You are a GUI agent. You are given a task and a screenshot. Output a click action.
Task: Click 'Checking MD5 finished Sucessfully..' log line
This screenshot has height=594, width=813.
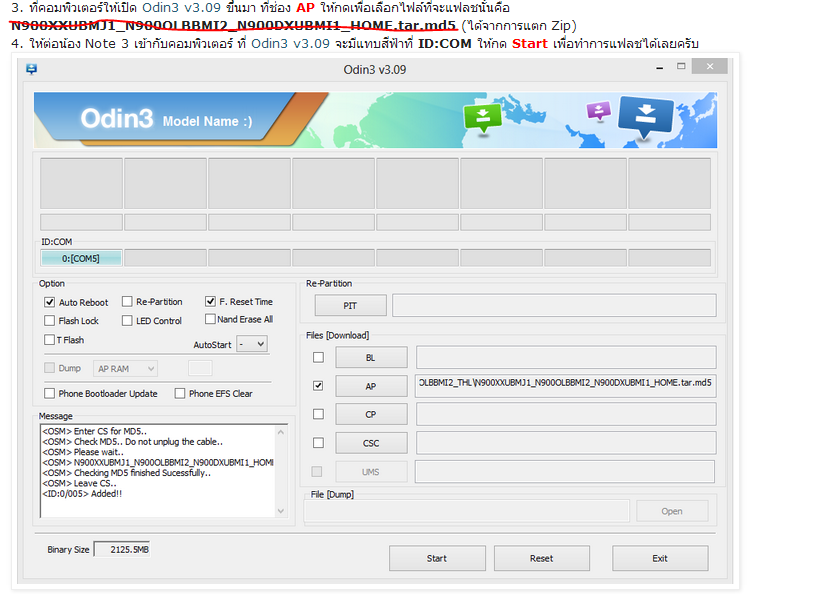127,473
